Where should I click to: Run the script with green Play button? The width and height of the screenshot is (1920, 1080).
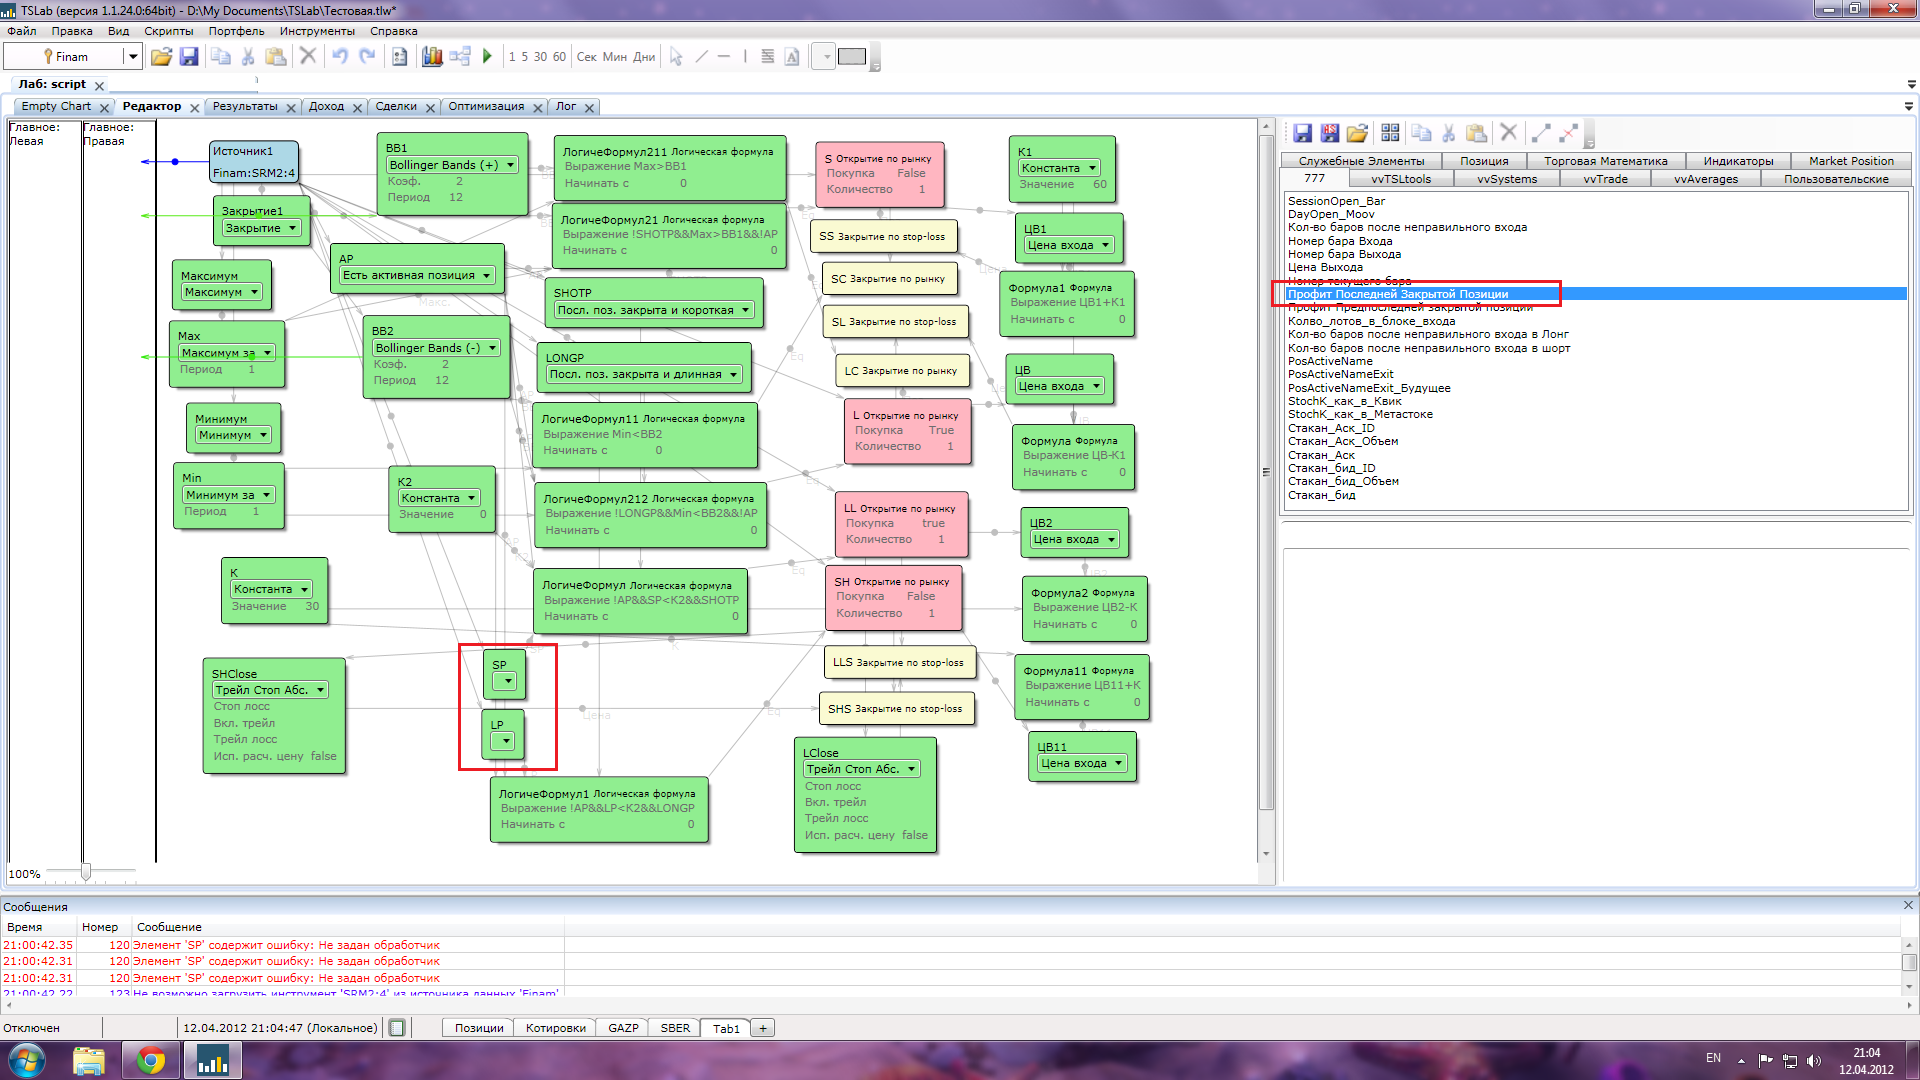click(487, 57)
